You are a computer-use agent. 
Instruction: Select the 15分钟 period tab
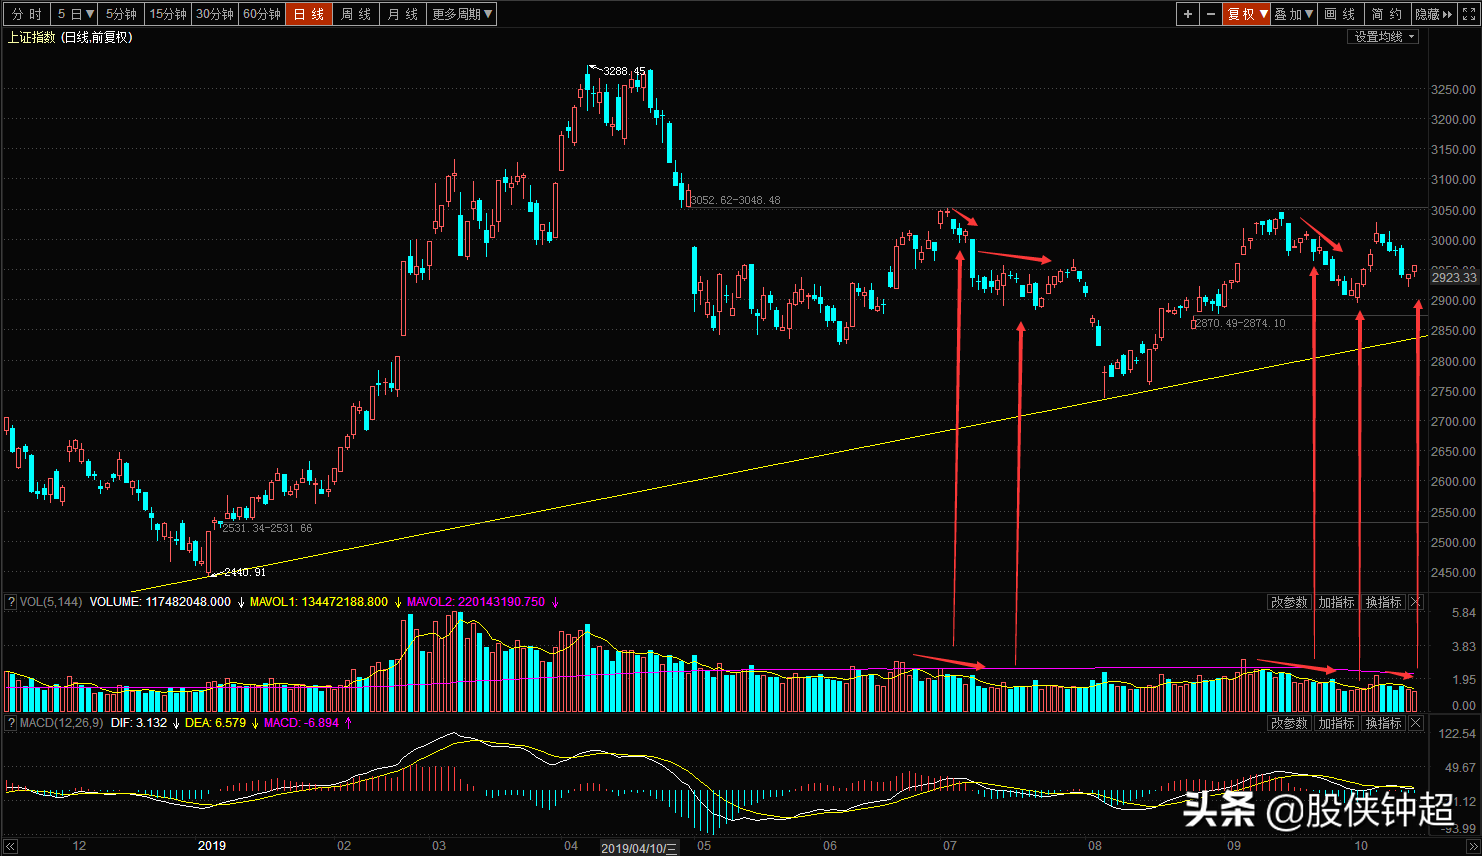[168, 14]
